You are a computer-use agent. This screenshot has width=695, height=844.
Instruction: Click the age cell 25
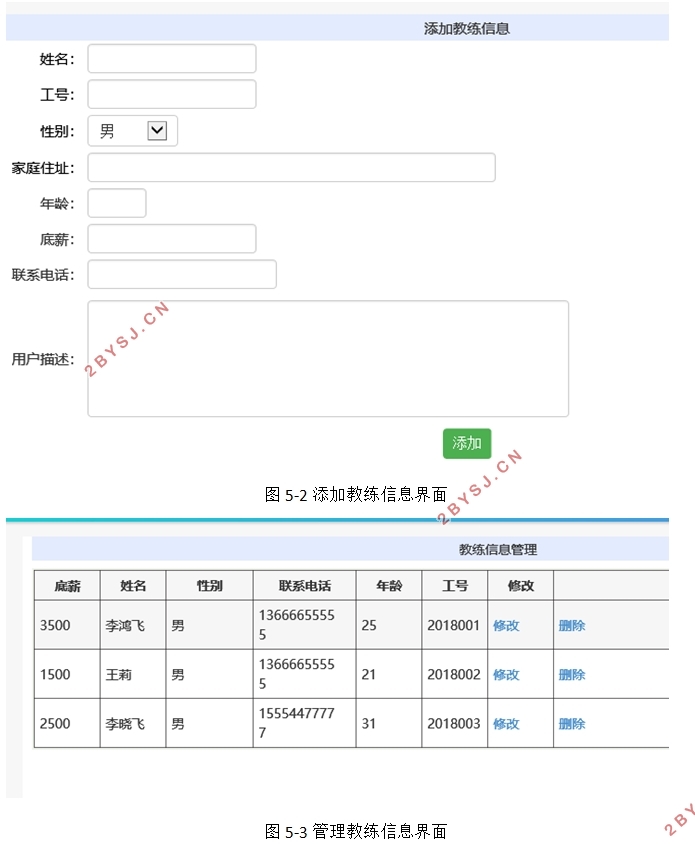[x=389, y=625]
